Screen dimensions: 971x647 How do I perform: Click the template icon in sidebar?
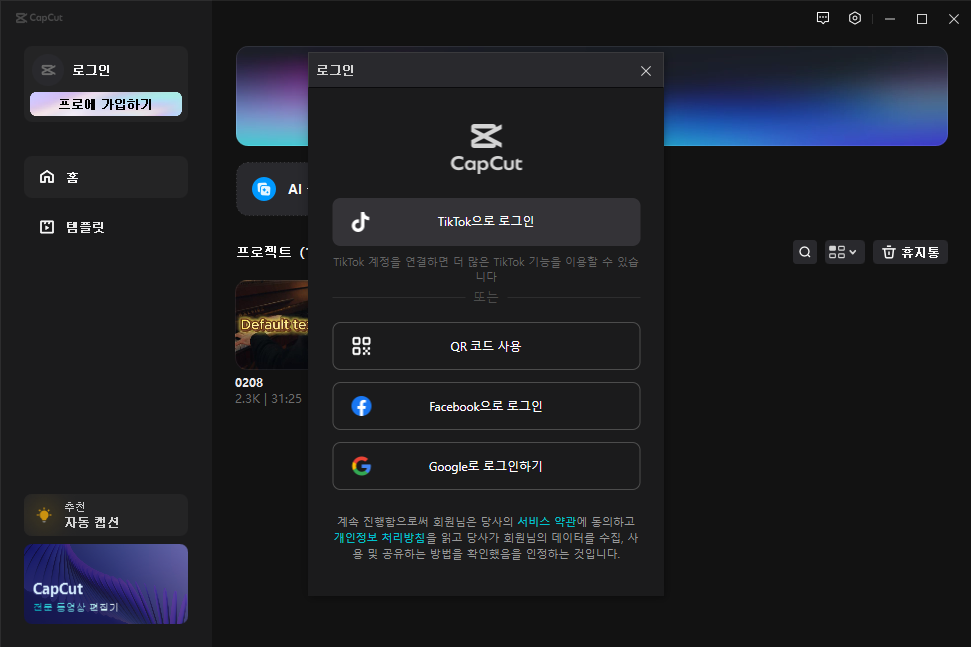click(47, 227)
